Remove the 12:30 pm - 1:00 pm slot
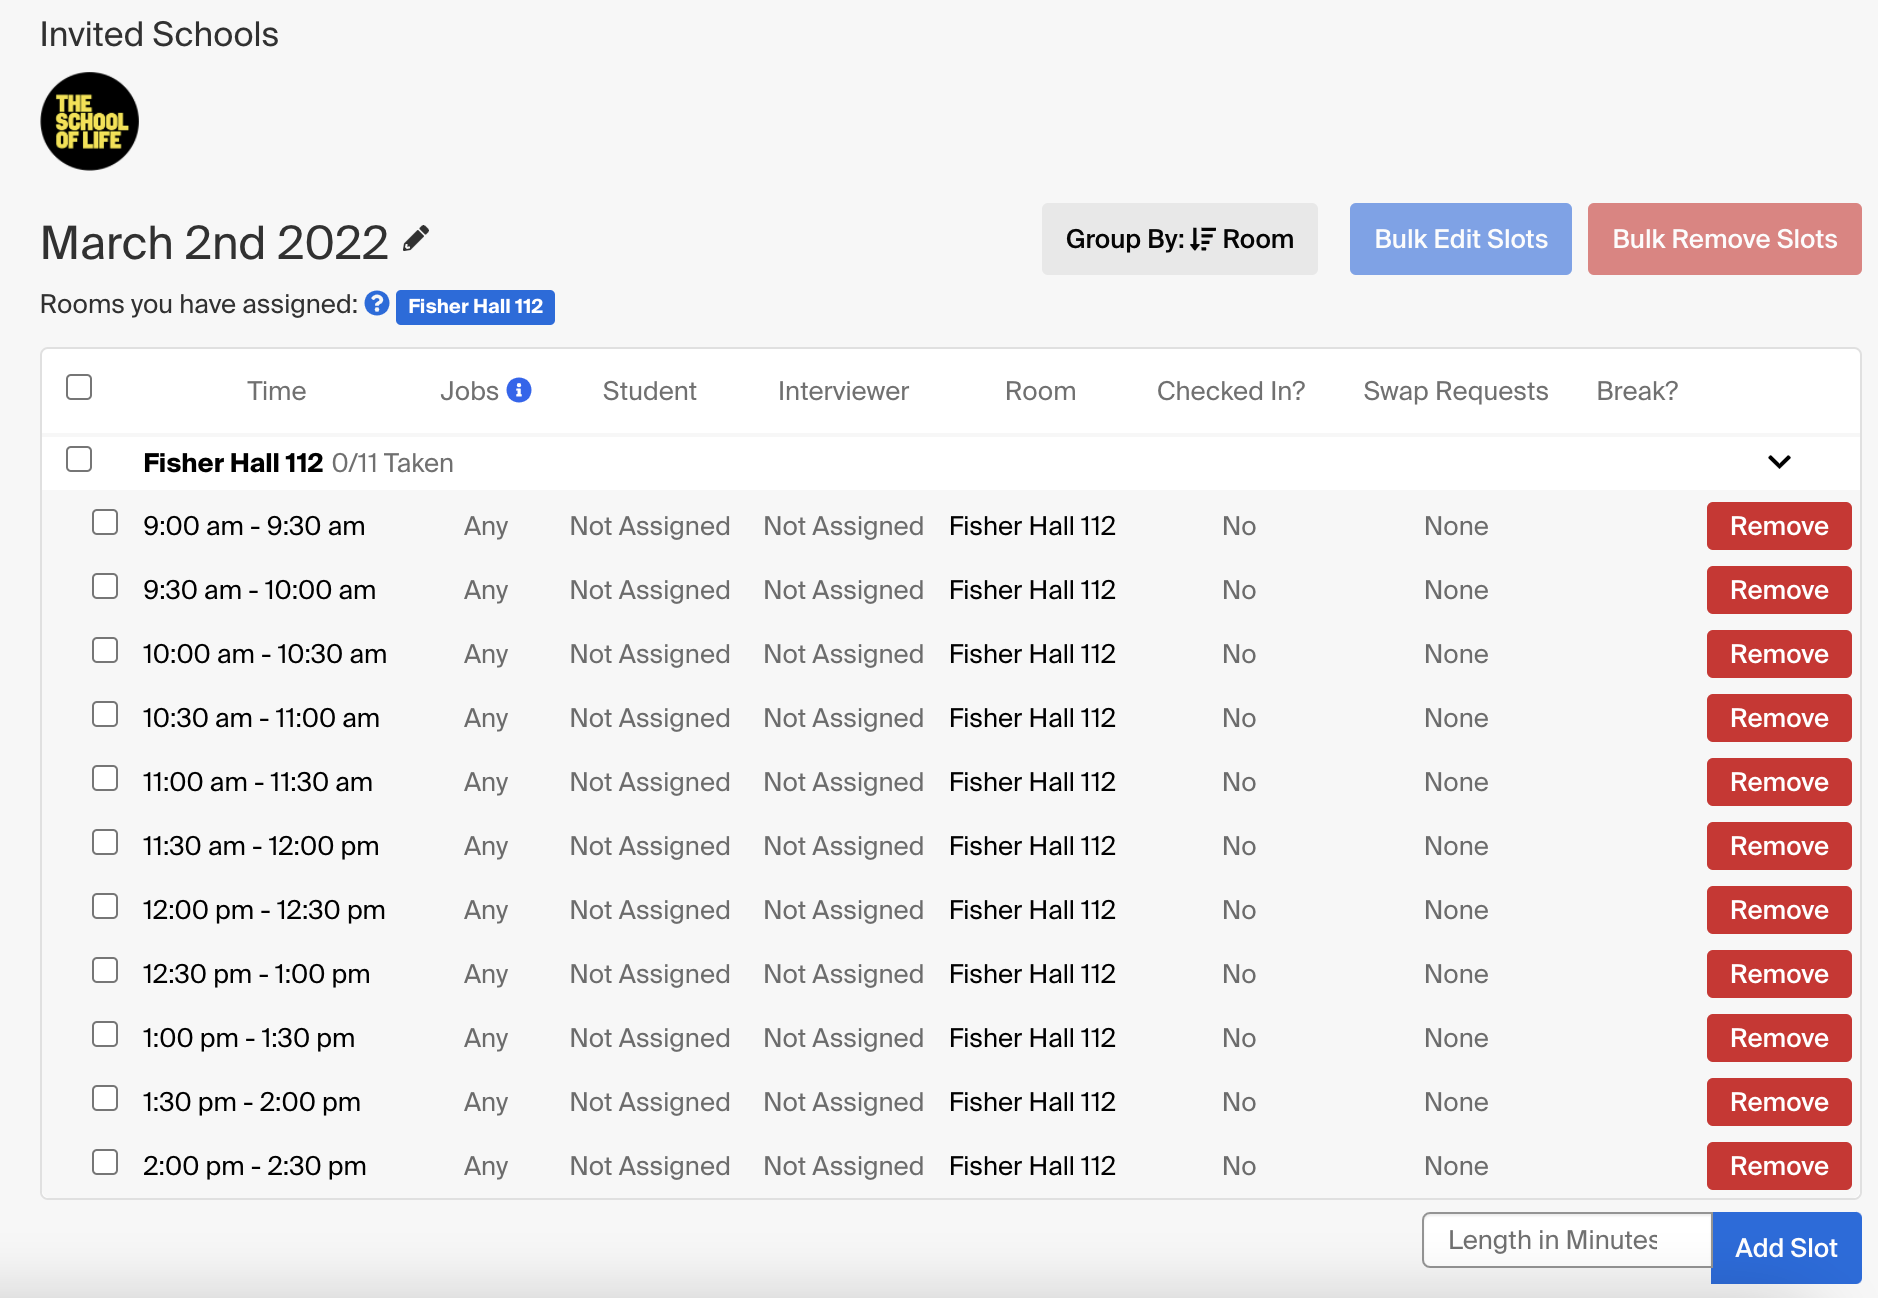The image size is (1878, 1298). tap(1779, 974)
